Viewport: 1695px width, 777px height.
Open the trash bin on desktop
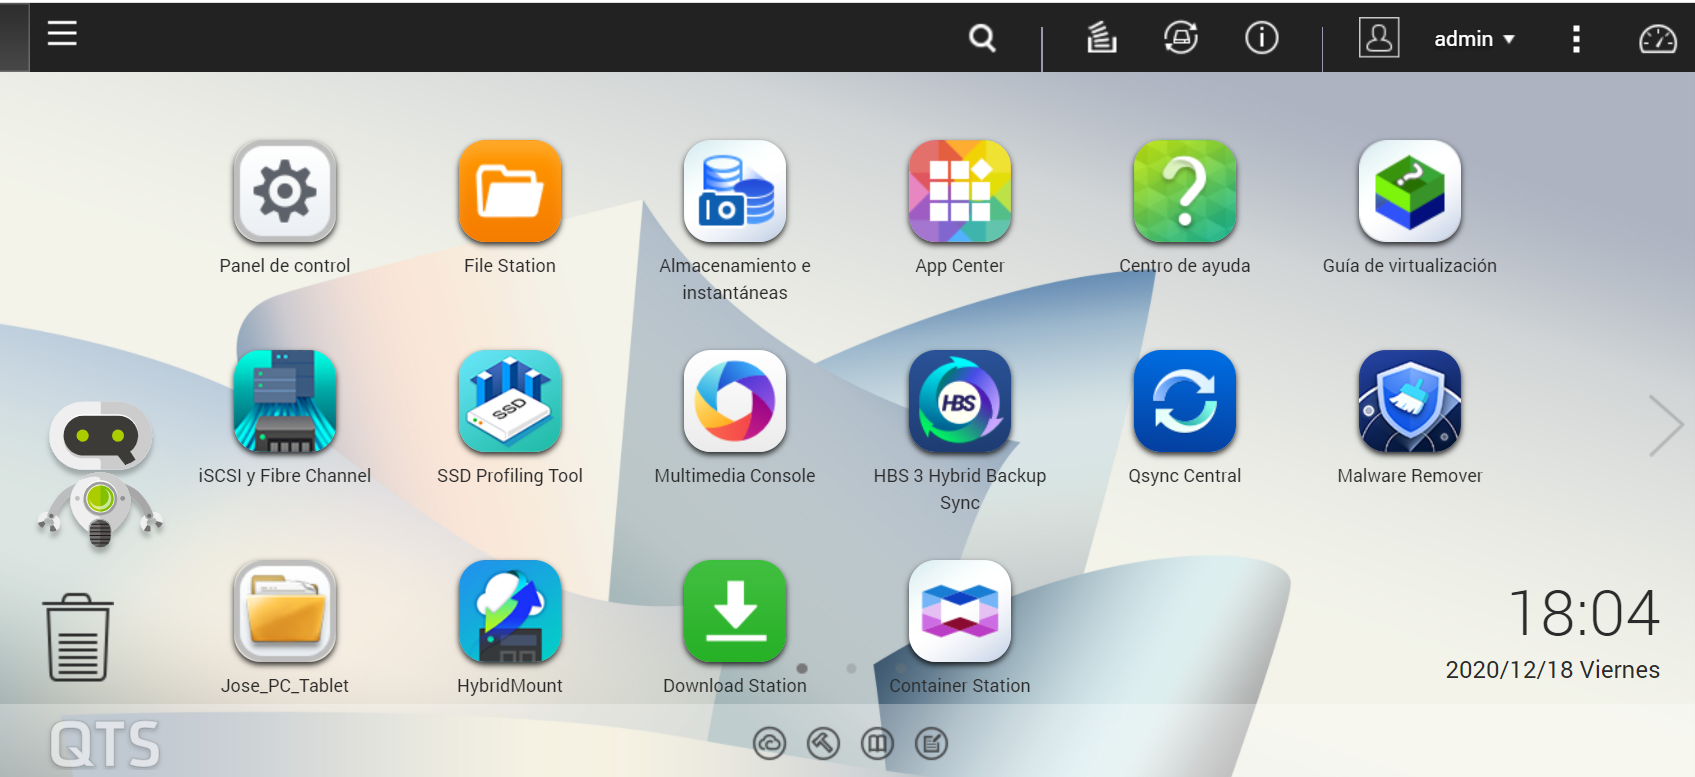78,637
